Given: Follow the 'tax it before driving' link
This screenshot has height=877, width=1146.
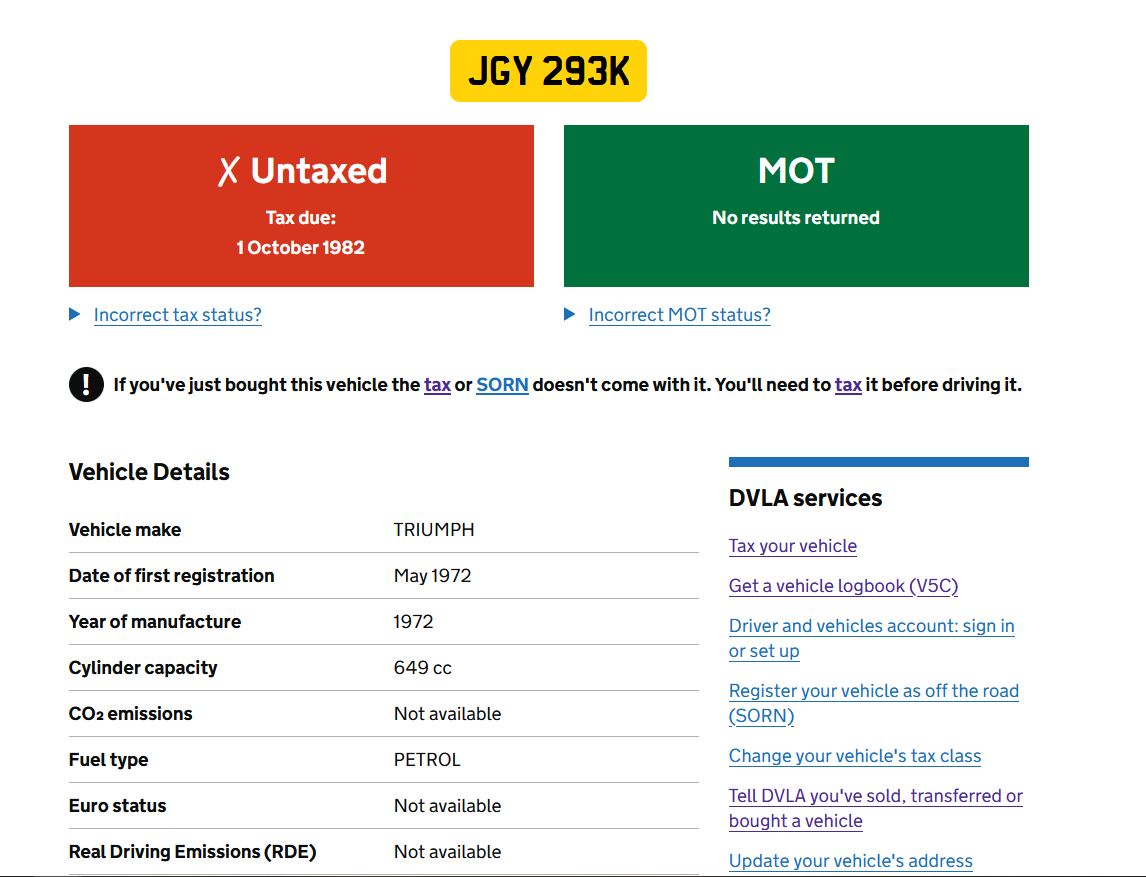Looking at the screenshot, I should click(848, 385).
